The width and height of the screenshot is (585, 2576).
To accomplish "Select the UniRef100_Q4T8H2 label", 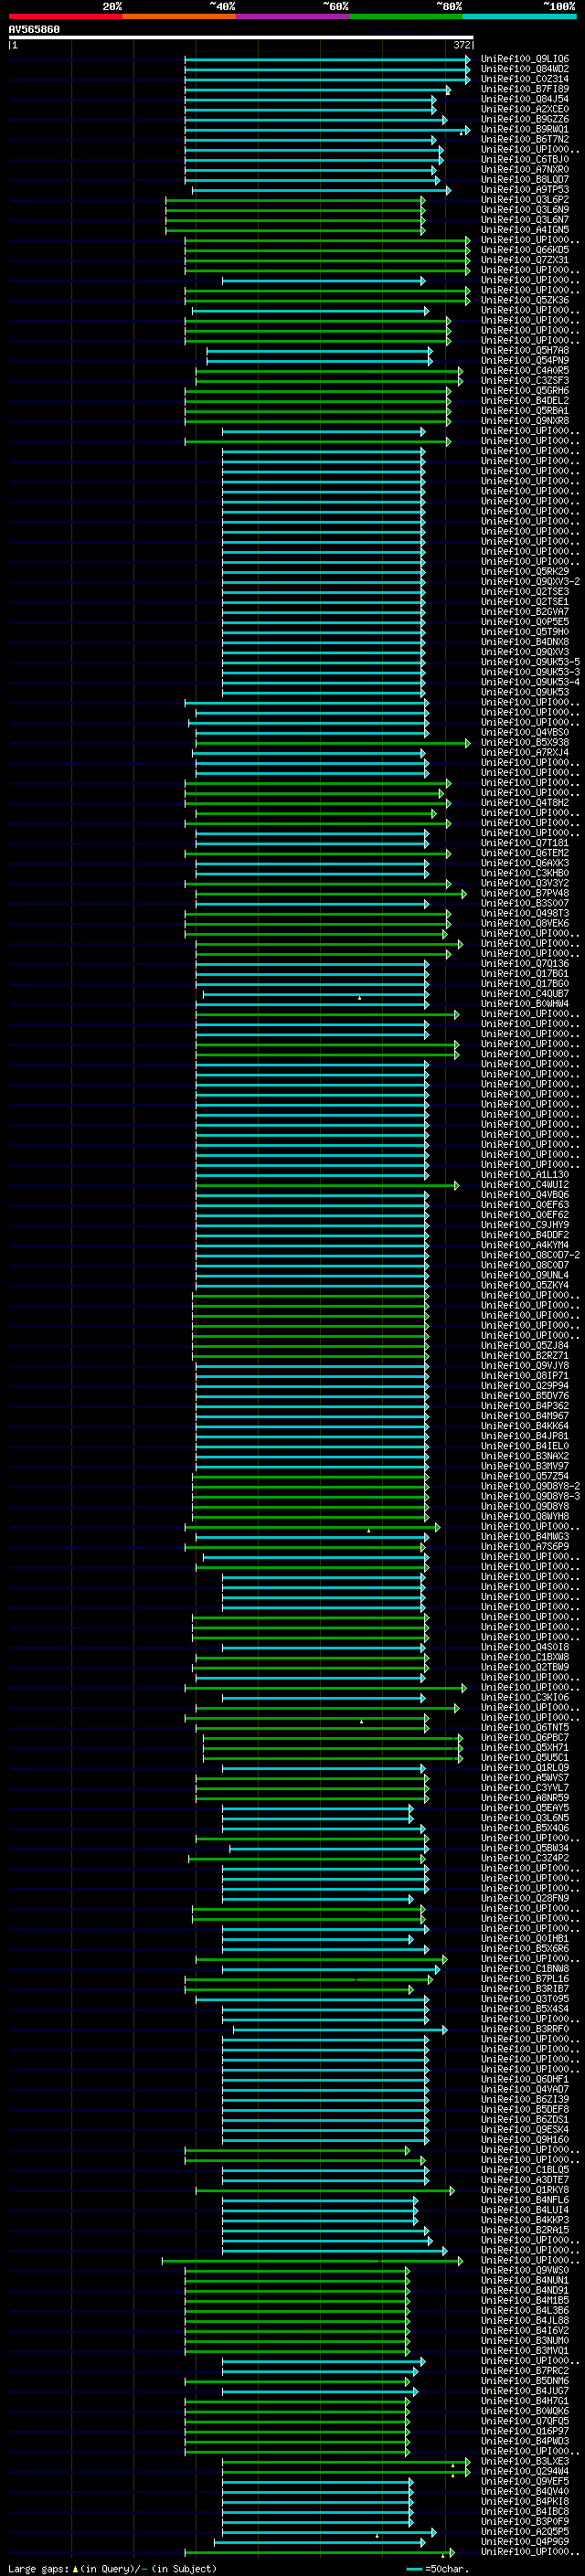I will [525, 802].
